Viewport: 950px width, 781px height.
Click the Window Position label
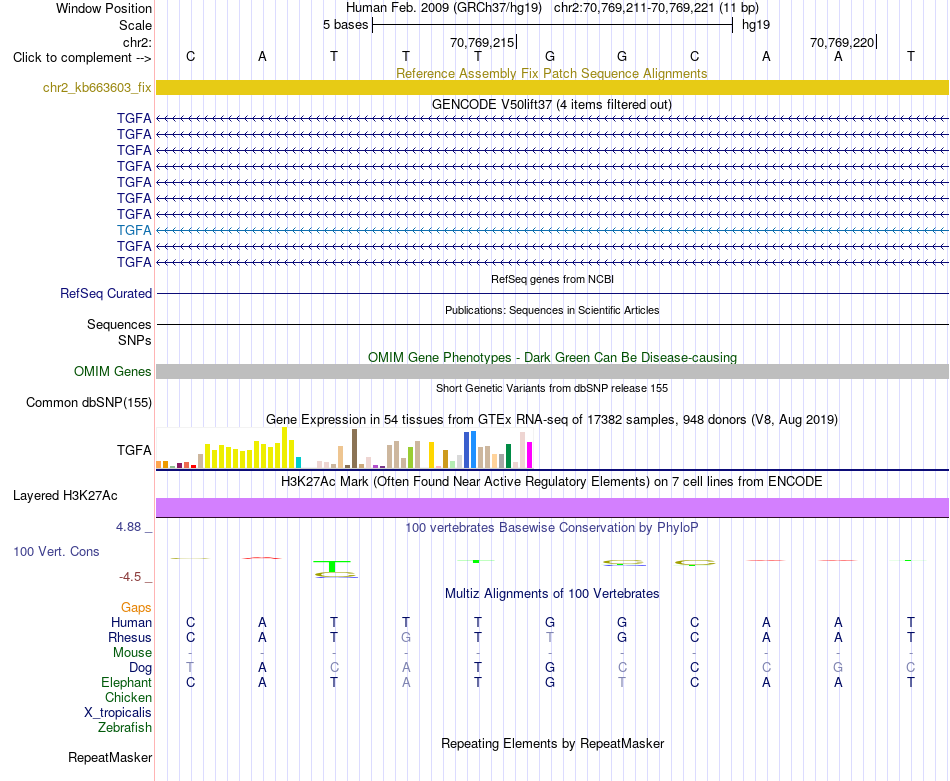tap(104, 8)
